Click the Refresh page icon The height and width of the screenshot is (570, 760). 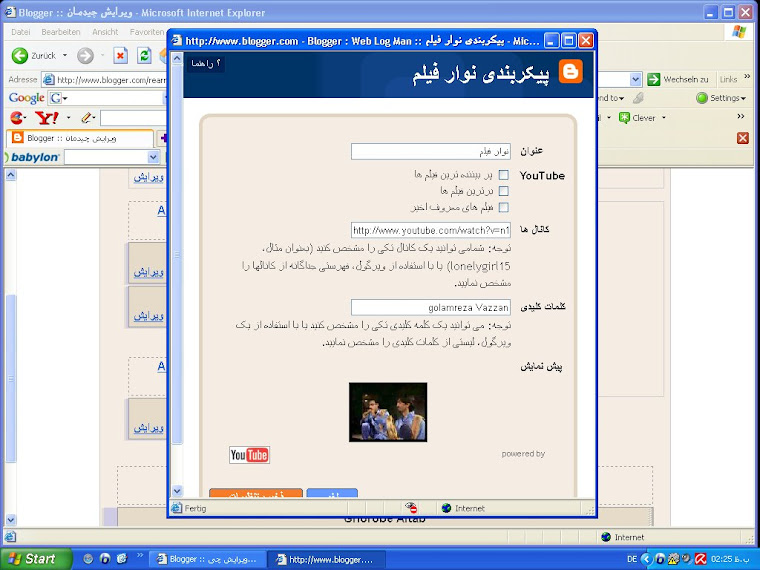click(144, 56)
